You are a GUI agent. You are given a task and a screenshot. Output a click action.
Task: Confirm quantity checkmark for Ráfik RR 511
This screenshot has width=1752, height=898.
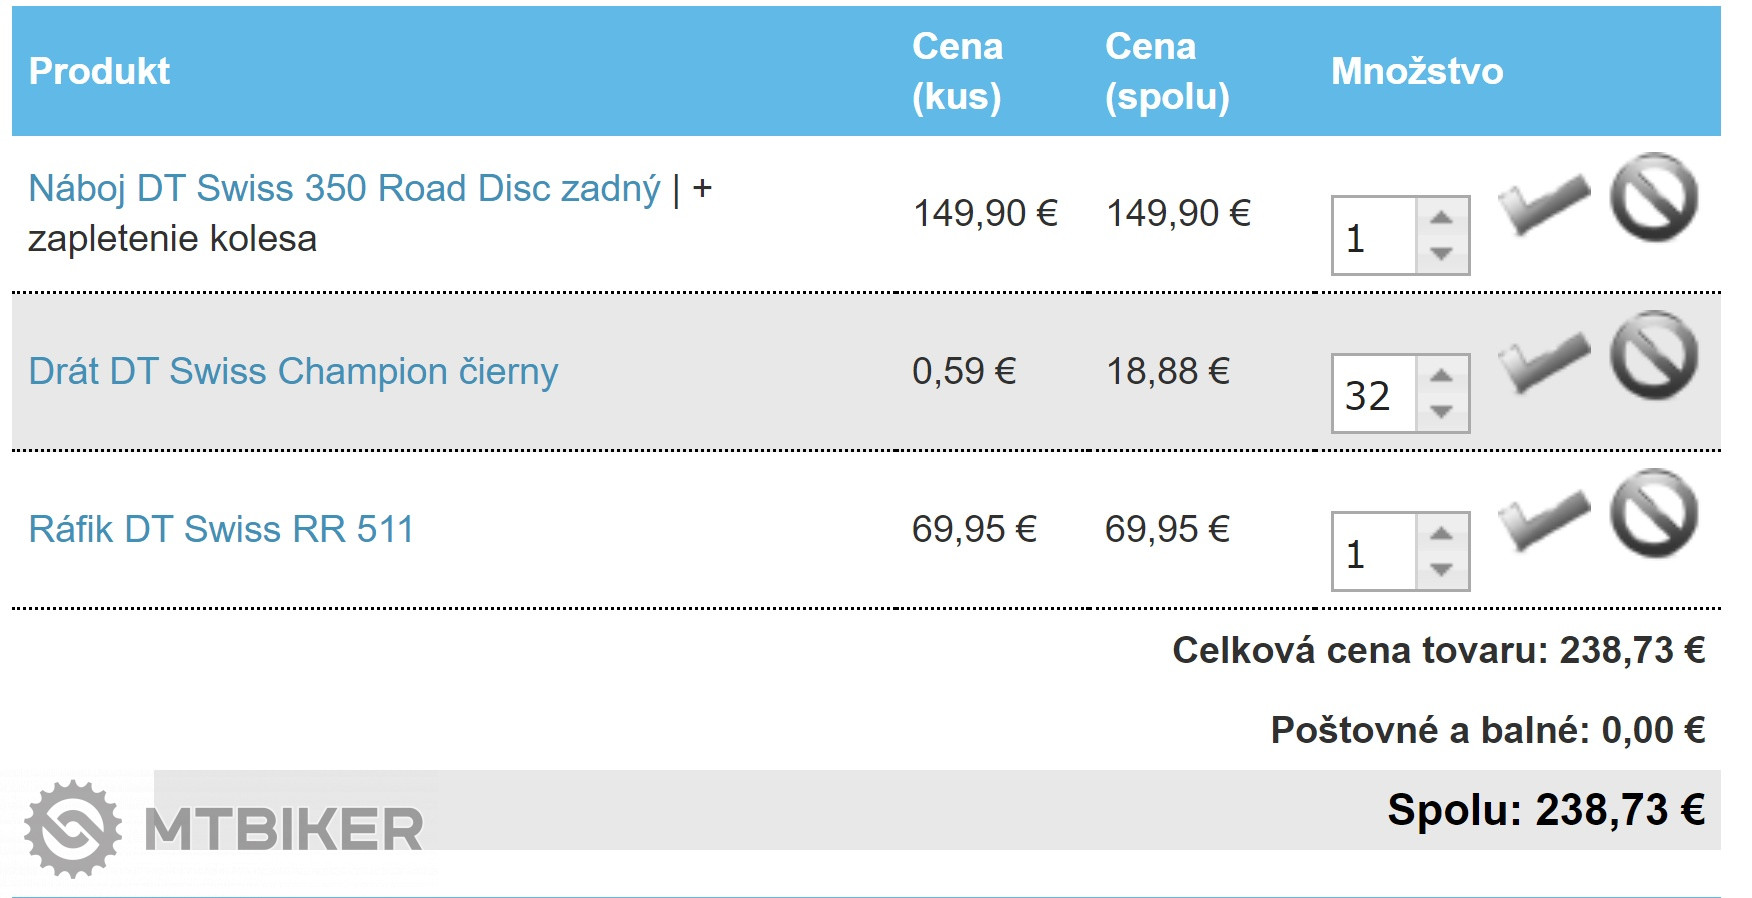[1543, 520]
